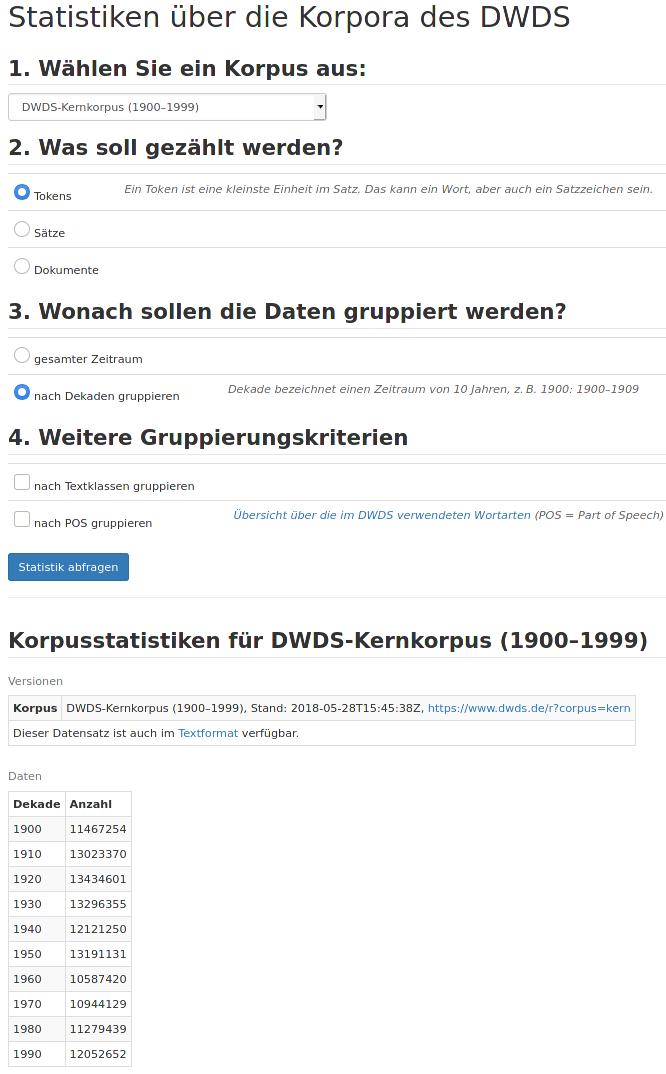The image size is (666, 1074).
Task: Click the Versionen table caption
Action: [36, 681]
